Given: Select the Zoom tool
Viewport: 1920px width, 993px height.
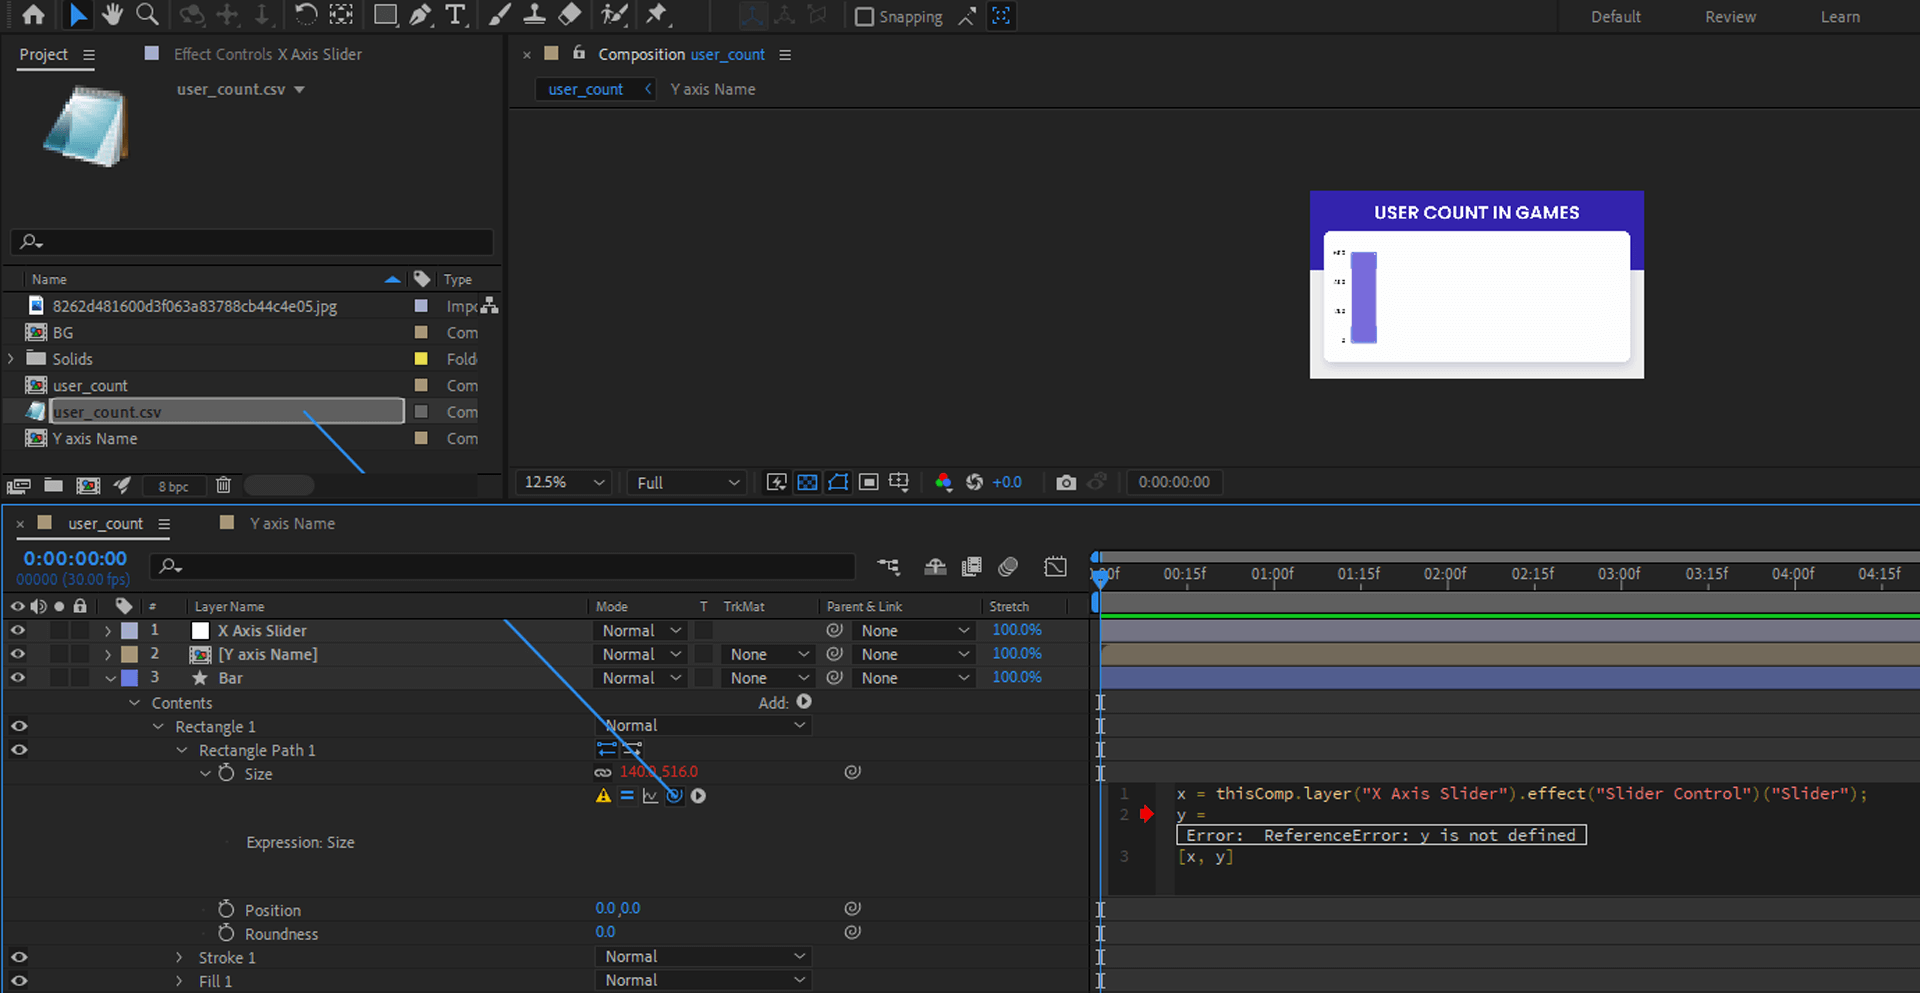Looking at the screenshot, I should 147,15.
